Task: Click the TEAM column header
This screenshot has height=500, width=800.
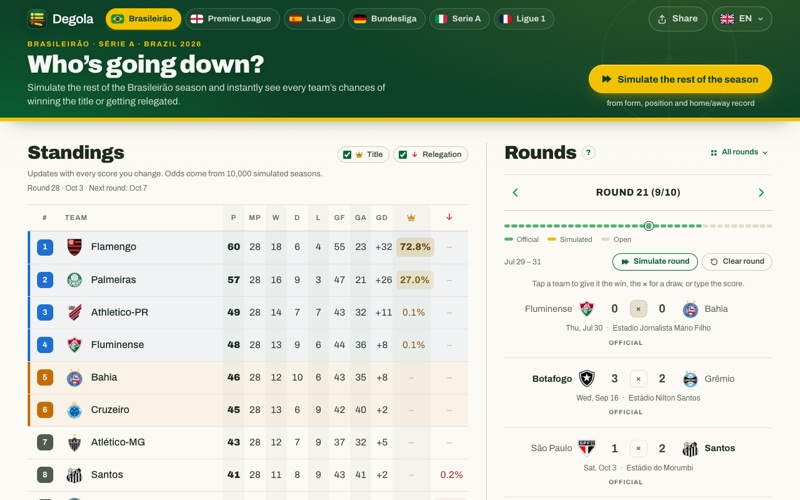Action: coord(76,218)
